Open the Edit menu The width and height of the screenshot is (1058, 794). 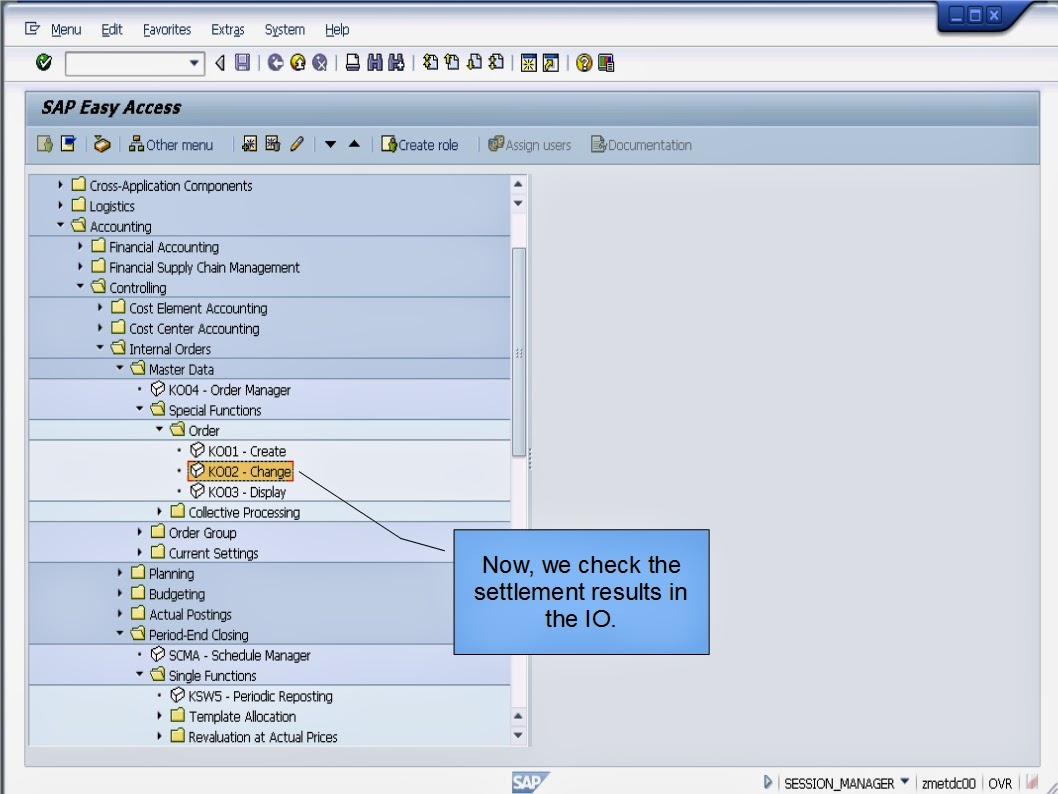tap(111, 30)
